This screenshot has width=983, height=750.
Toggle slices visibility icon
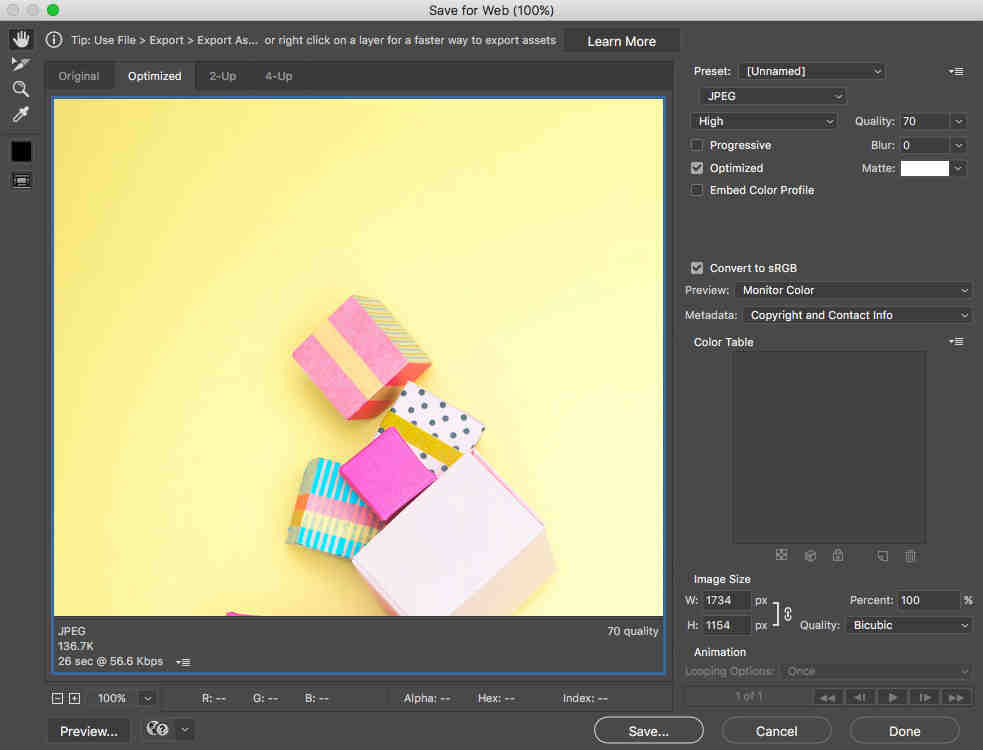coord(21,181)
